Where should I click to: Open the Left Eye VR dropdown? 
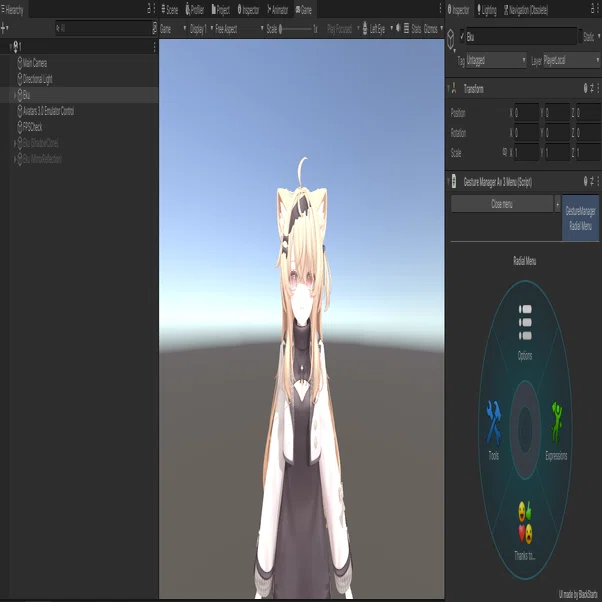coord(377,29)
